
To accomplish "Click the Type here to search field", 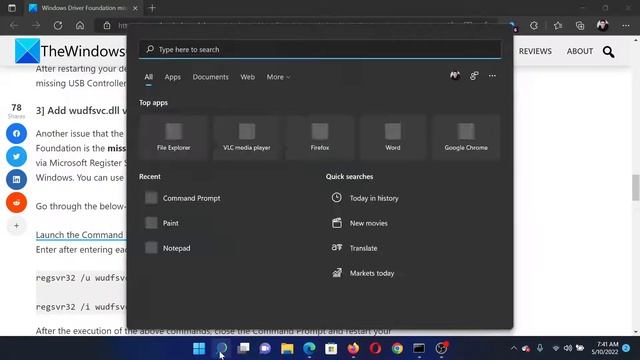I will pos(320,49).
